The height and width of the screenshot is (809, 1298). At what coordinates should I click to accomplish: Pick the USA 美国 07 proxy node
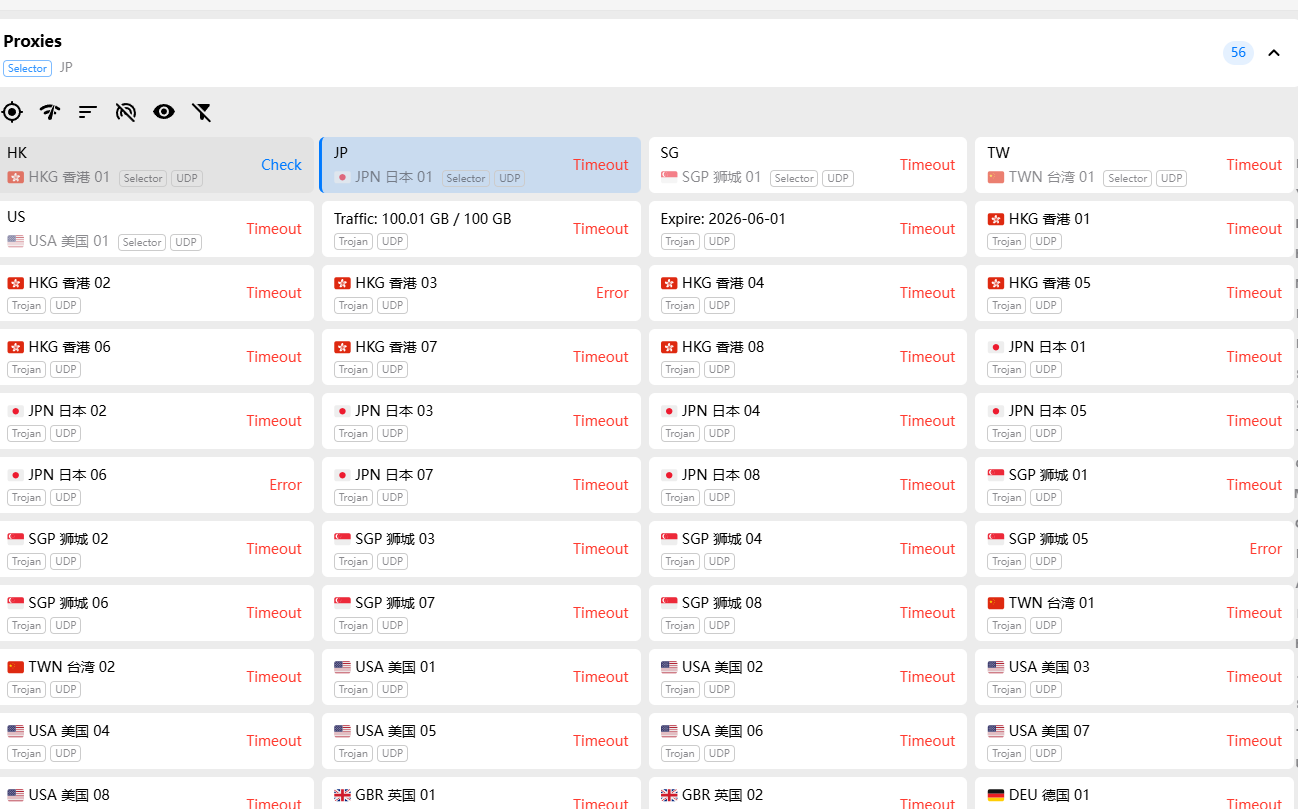(x=1134, y=741)
